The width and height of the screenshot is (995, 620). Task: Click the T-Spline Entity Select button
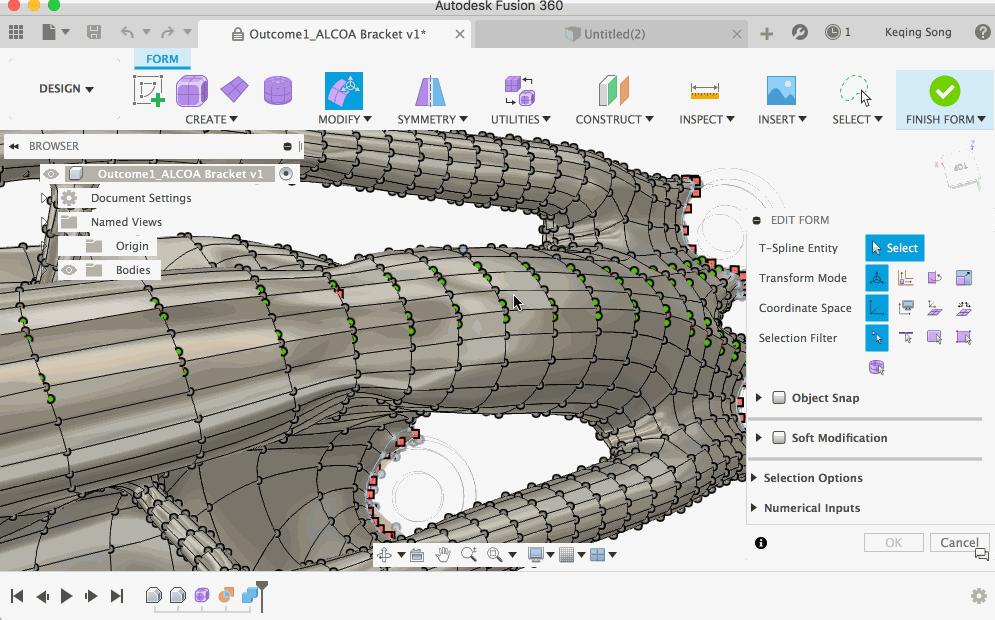point(894,248)
